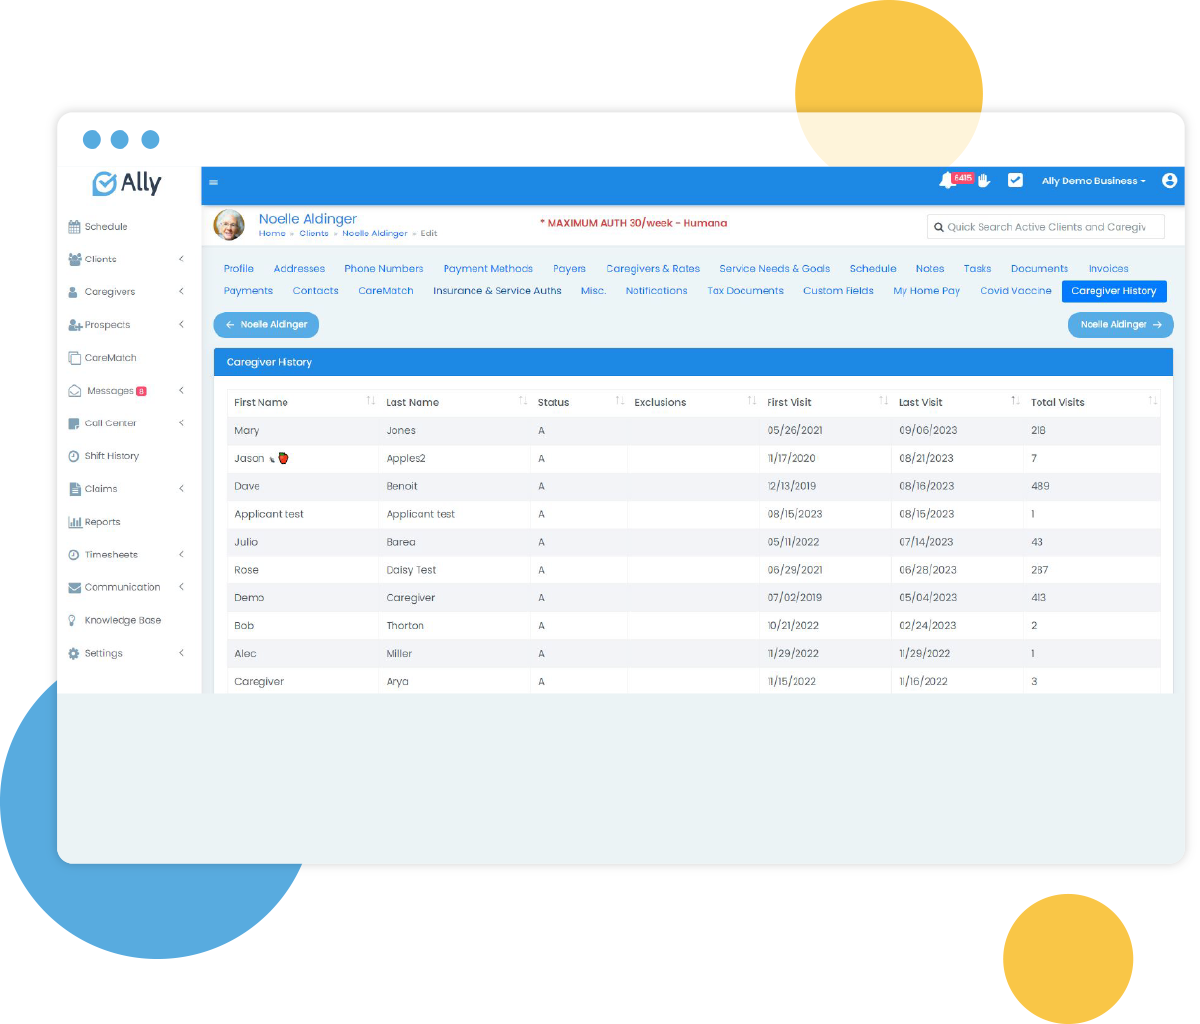
Task: Click the hand icon in top bar
Action: point(984,181)
